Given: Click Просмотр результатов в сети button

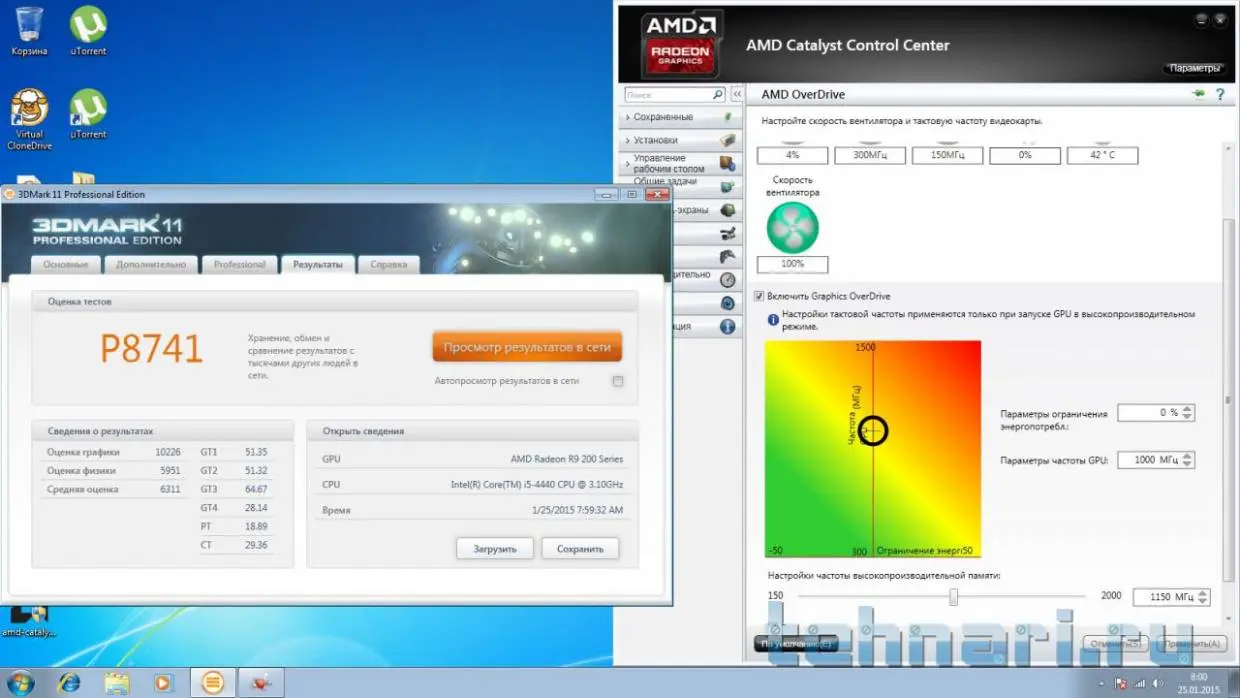Looking at the screenshot, I should [527, 347].
